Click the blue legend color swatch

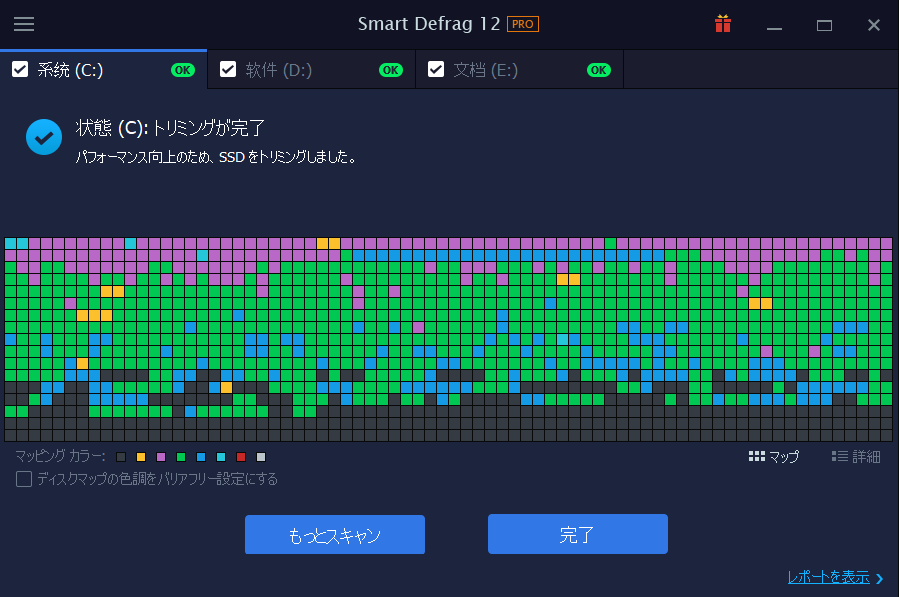(x=201, y=457)
